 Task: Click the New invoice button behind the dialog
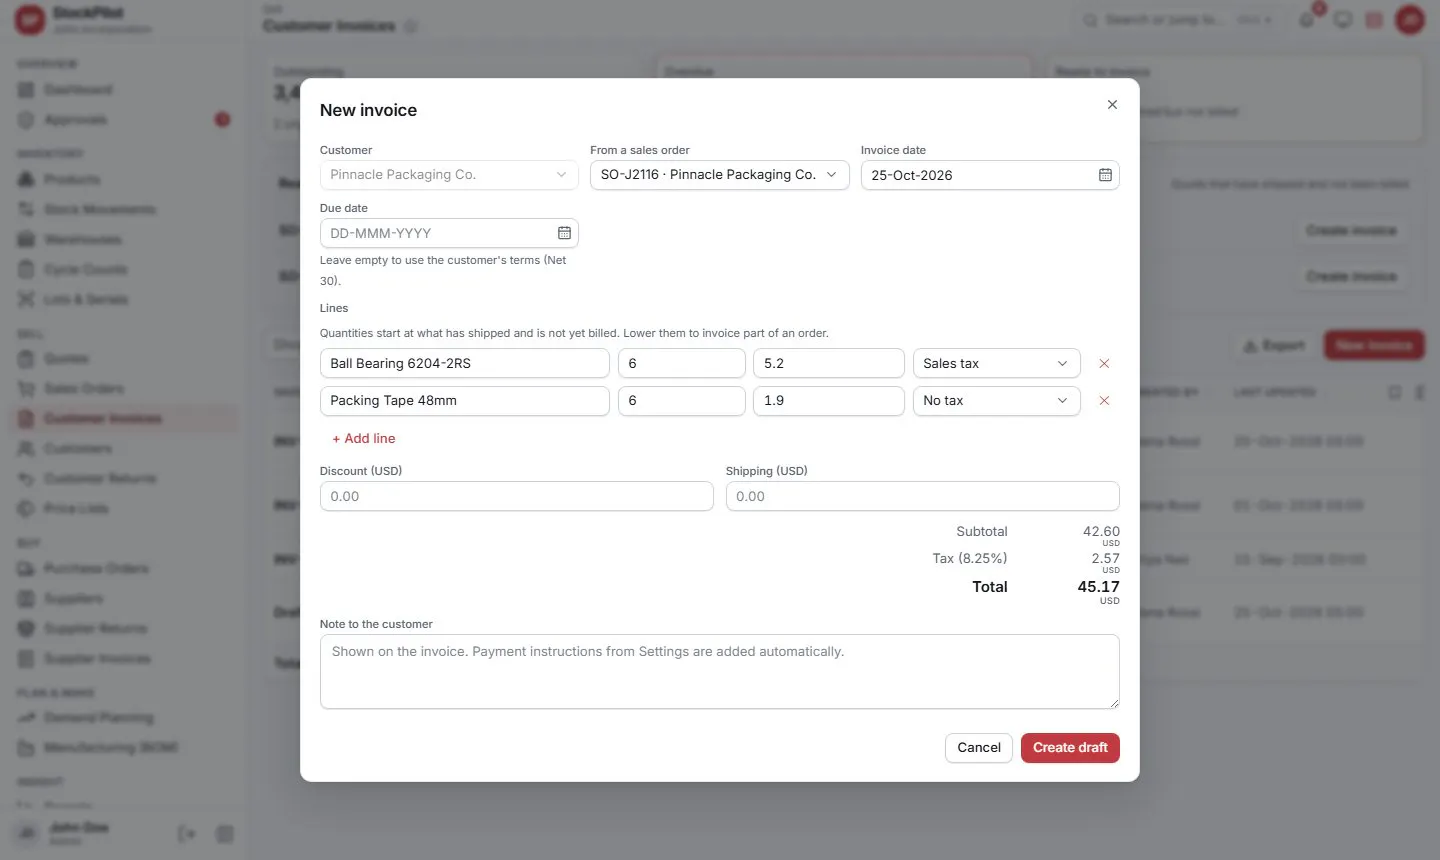(x=1374, y=345)
